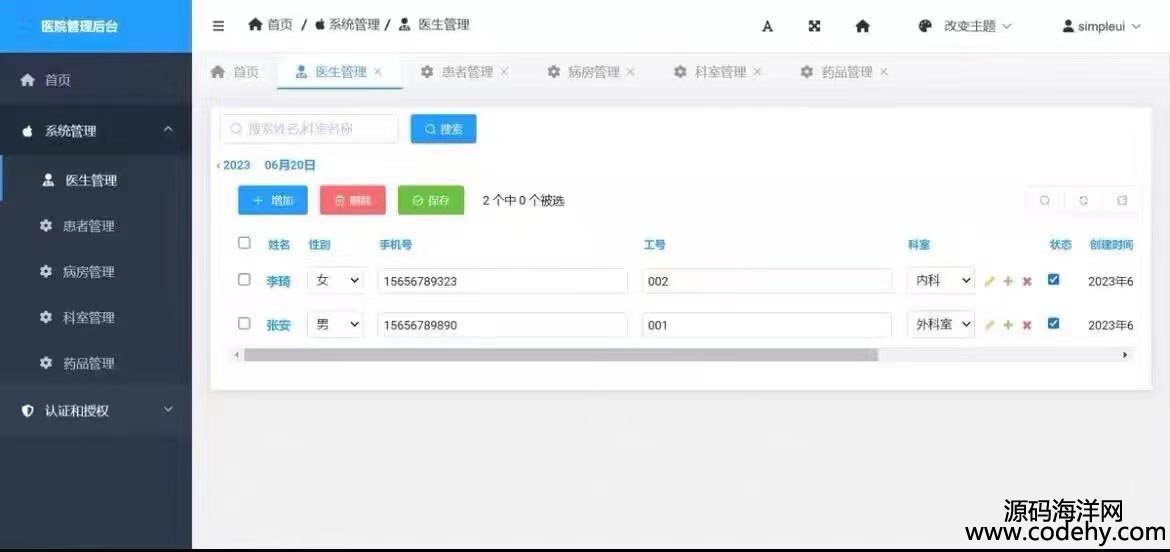The width and height of the screenshot is (1170, 552).
Task: Open the 性别 dropdown for 李琦
Action: (x=335, y=281)
